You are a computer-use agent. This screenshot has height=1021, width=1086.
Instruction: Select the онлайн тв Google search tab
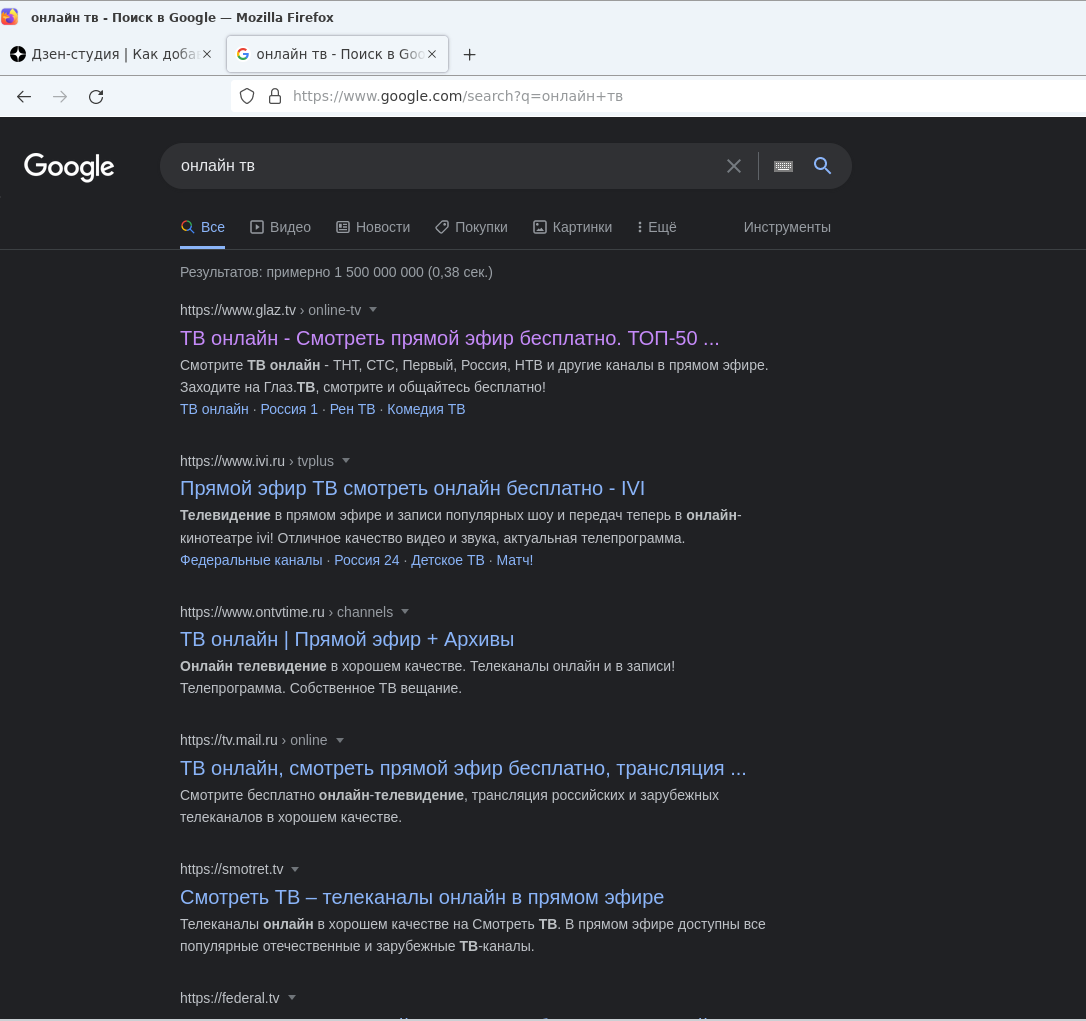337,54
